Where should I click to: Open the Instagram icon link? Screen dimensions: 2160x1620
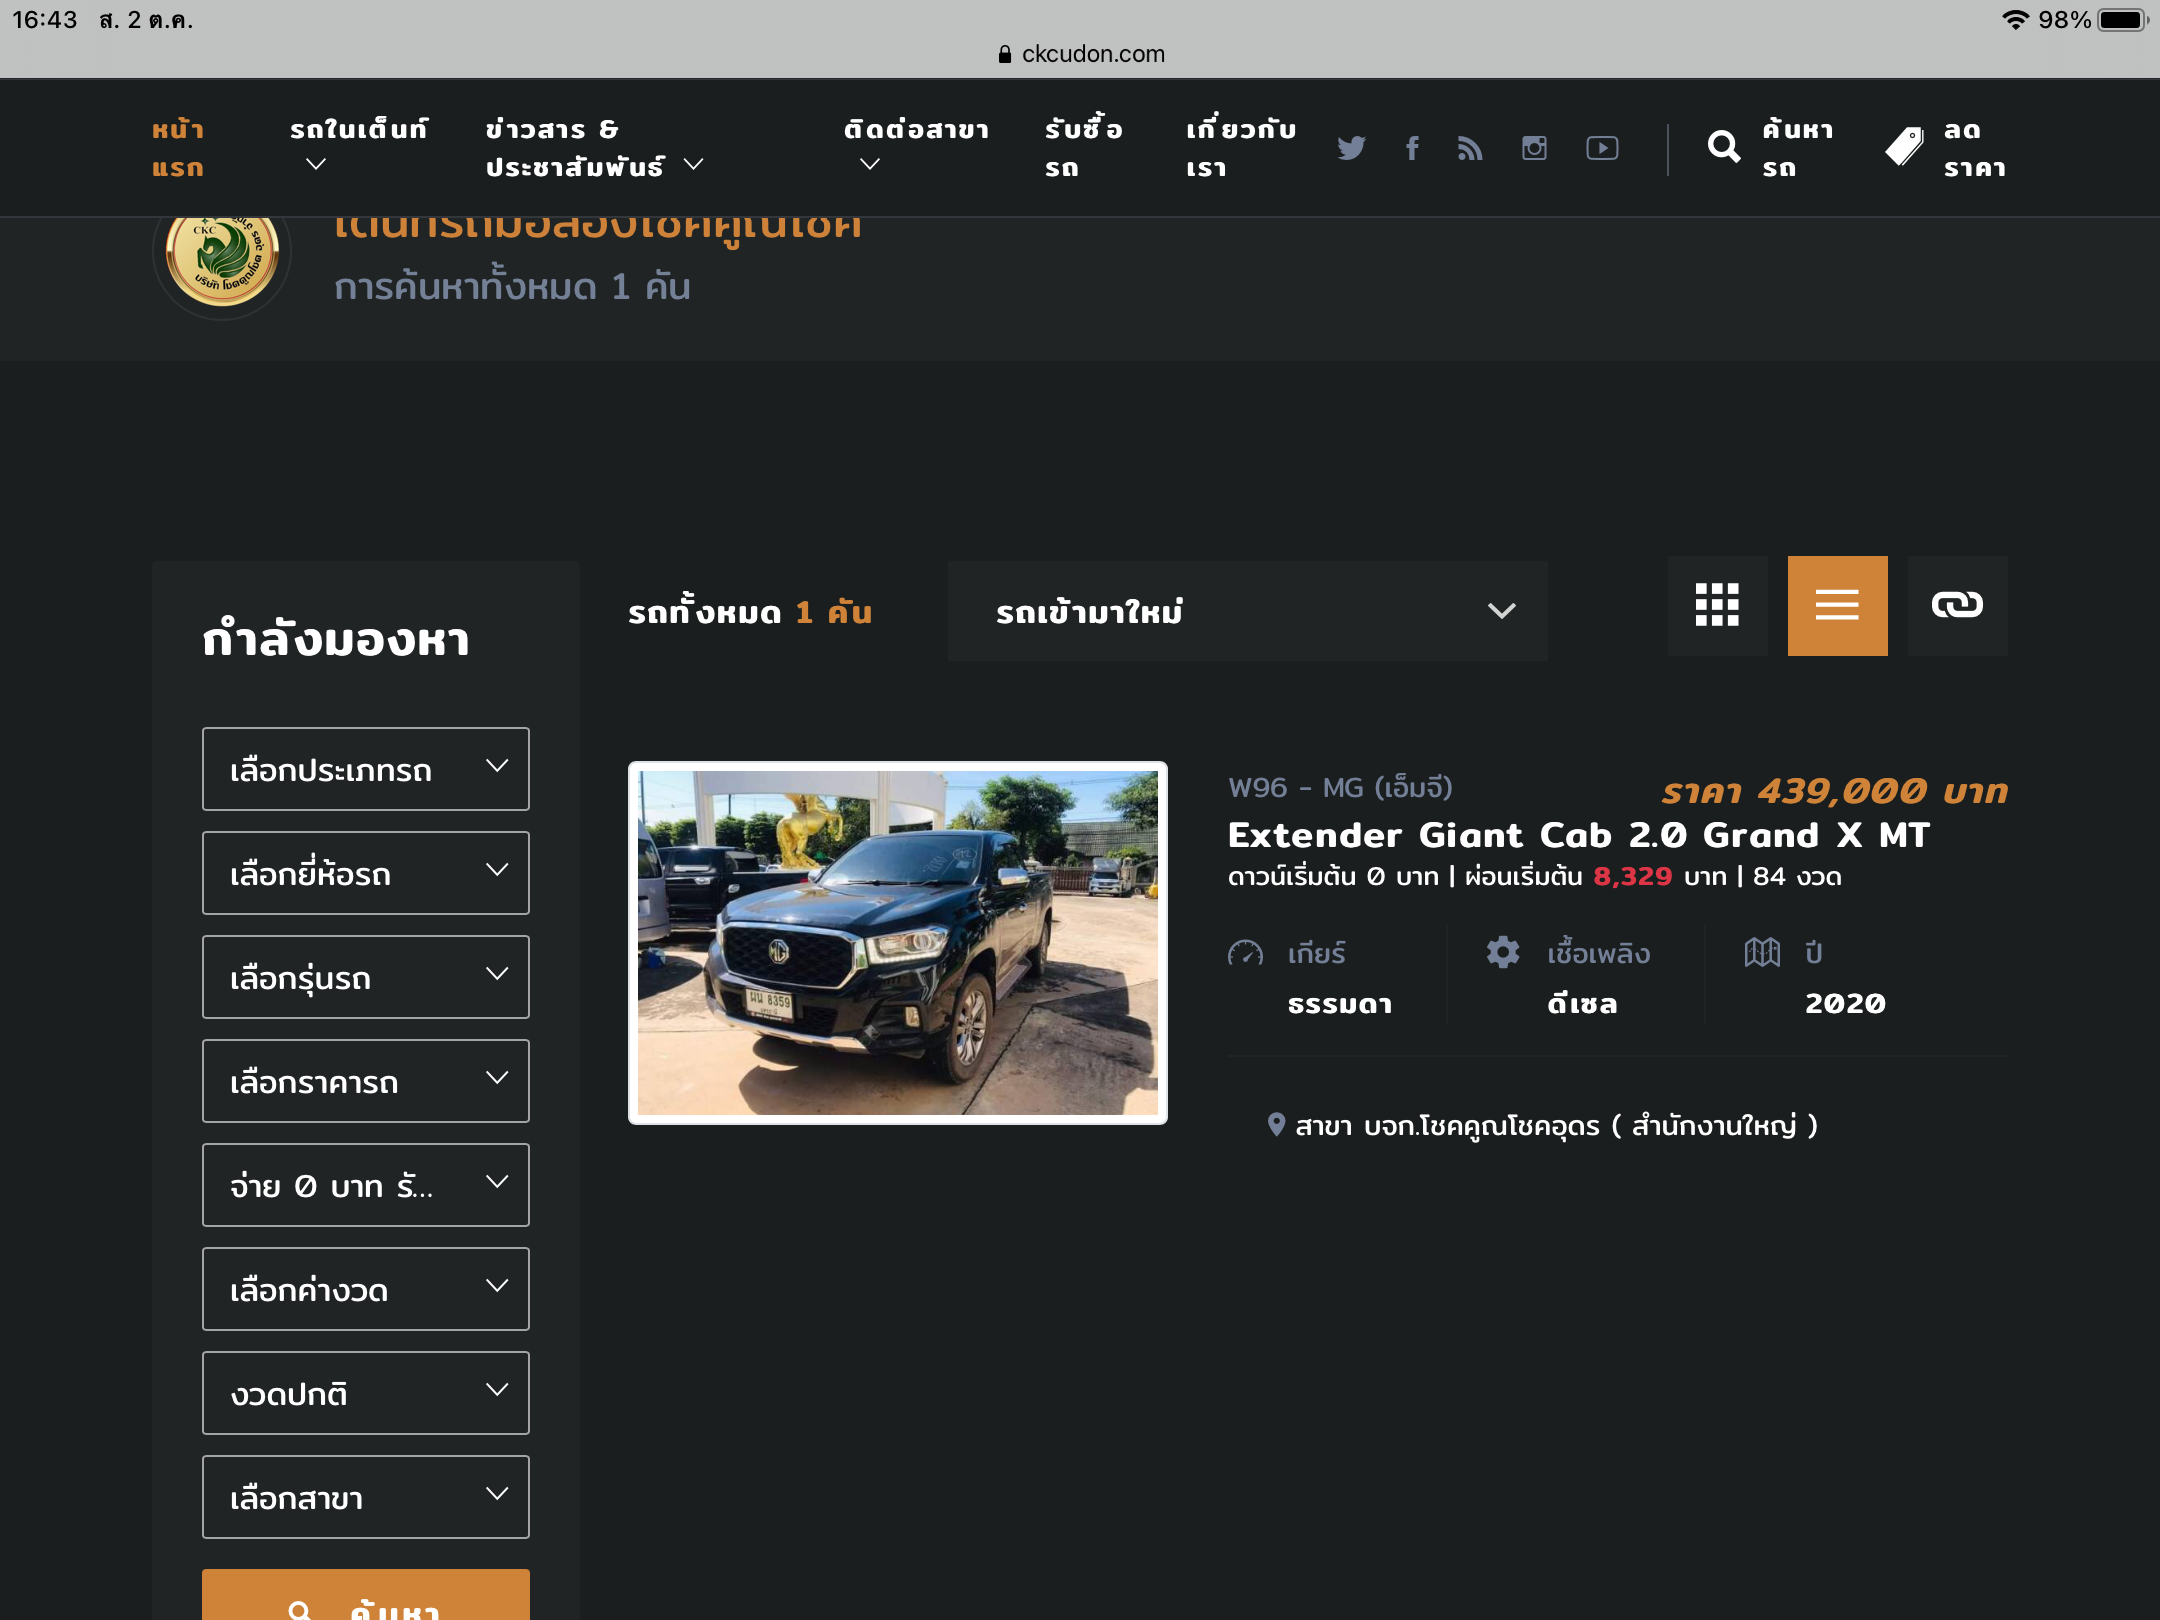click(x=1534, y=148)
